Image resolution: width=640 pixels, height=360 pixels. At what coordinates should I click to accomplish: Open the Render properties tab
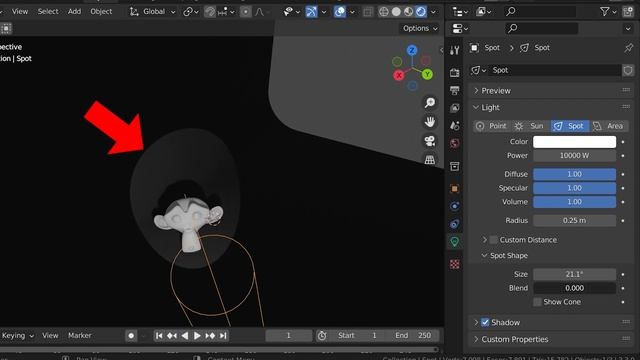pyautogui.click(x=455, y=73)
